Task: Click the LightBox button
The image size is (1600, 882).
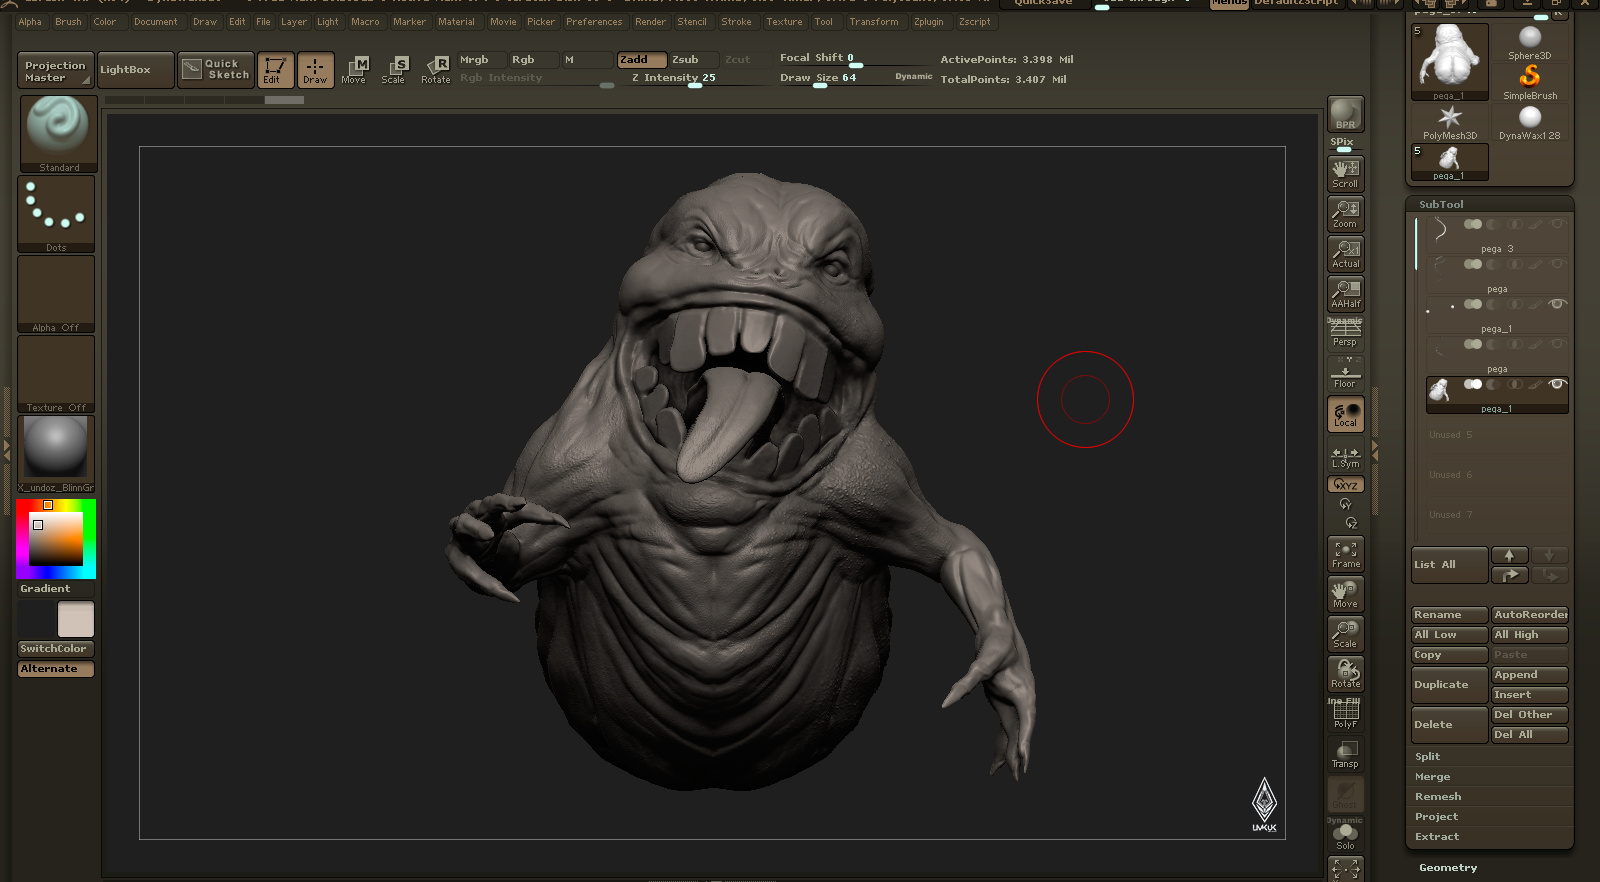Action: [136, 70]
